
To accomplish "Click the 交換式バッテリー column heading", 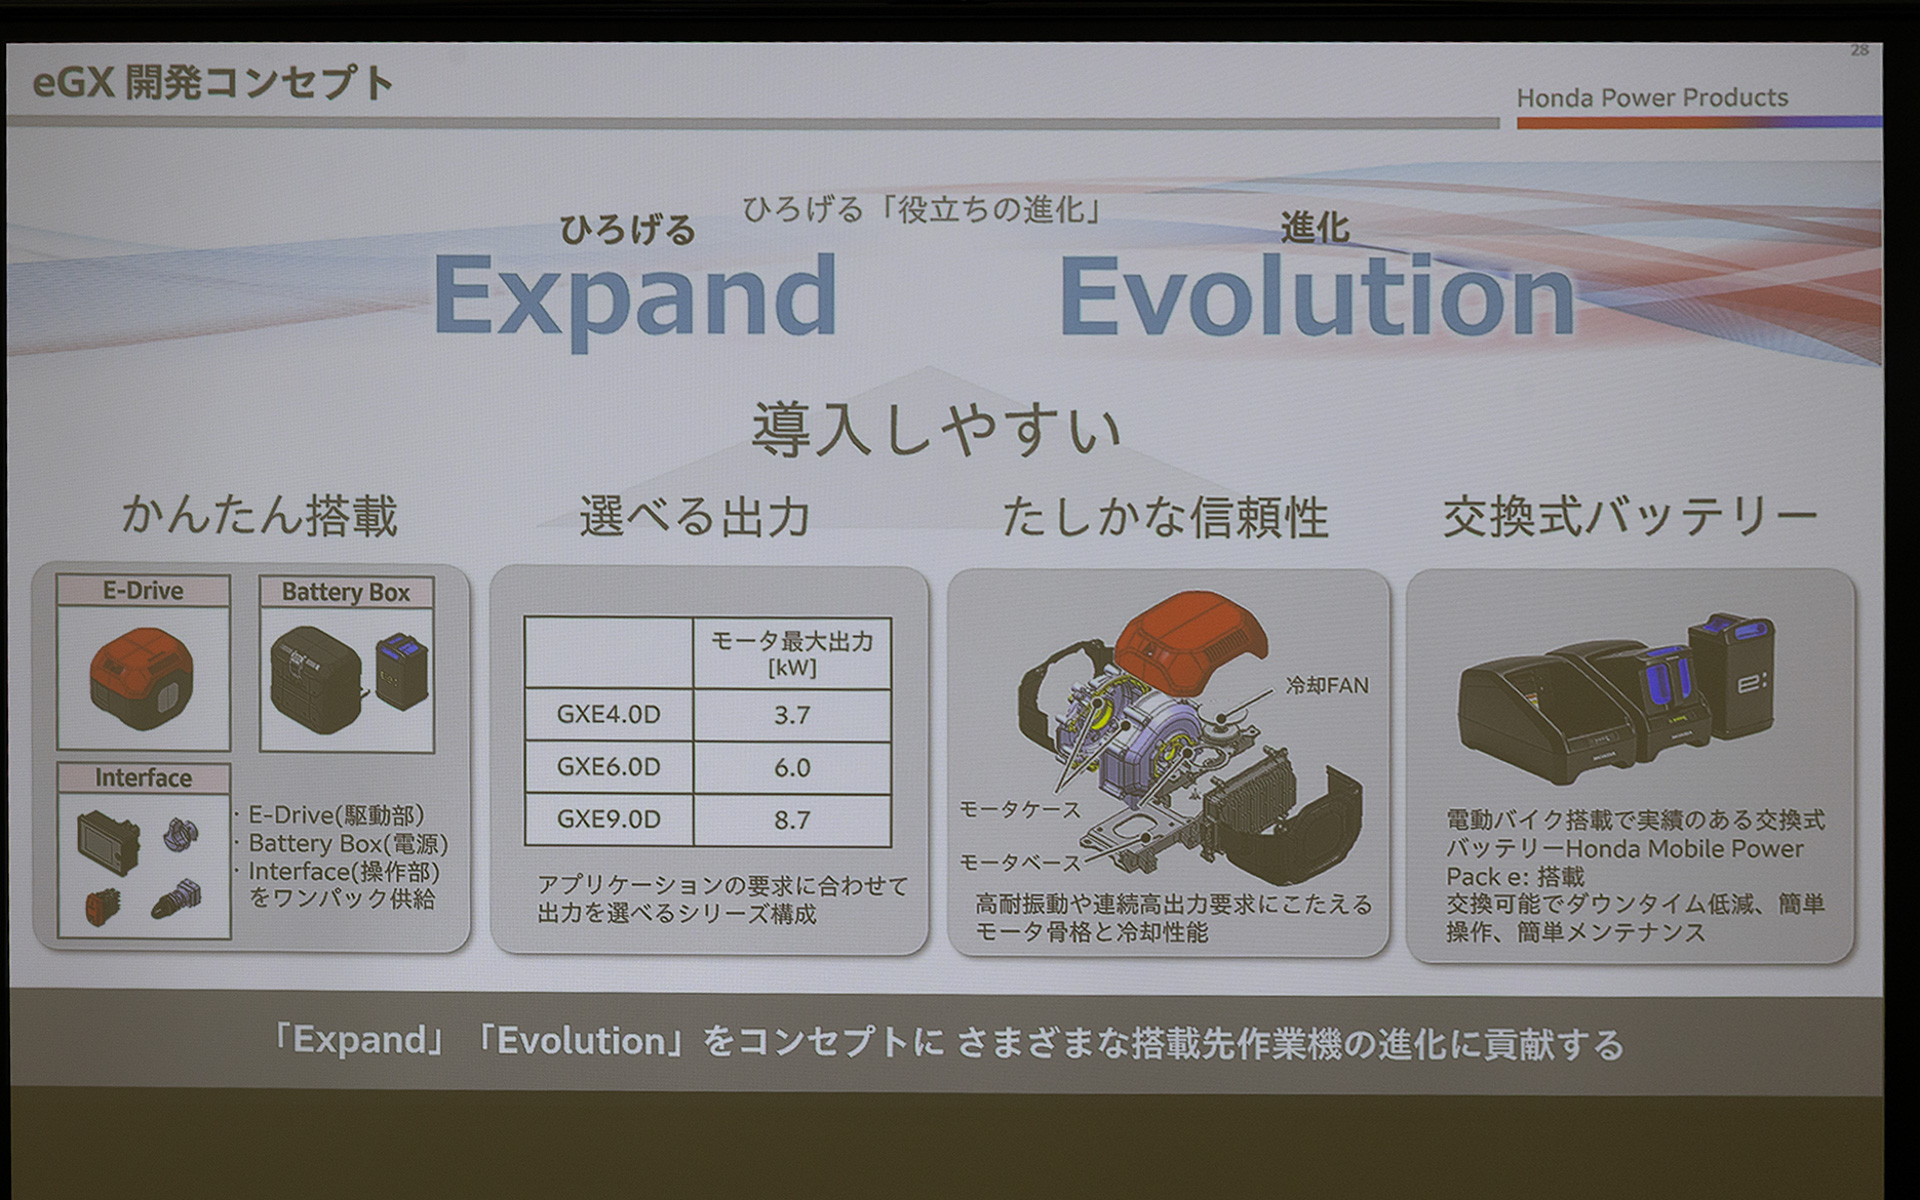I will coord(1630,517).
